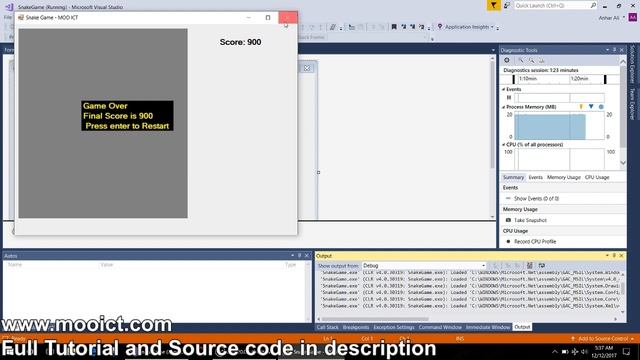Image resolution: width=640 pixels, height=360 pixels.
Task: Collapse the Process Memory graph section
Action: [504, 107]
